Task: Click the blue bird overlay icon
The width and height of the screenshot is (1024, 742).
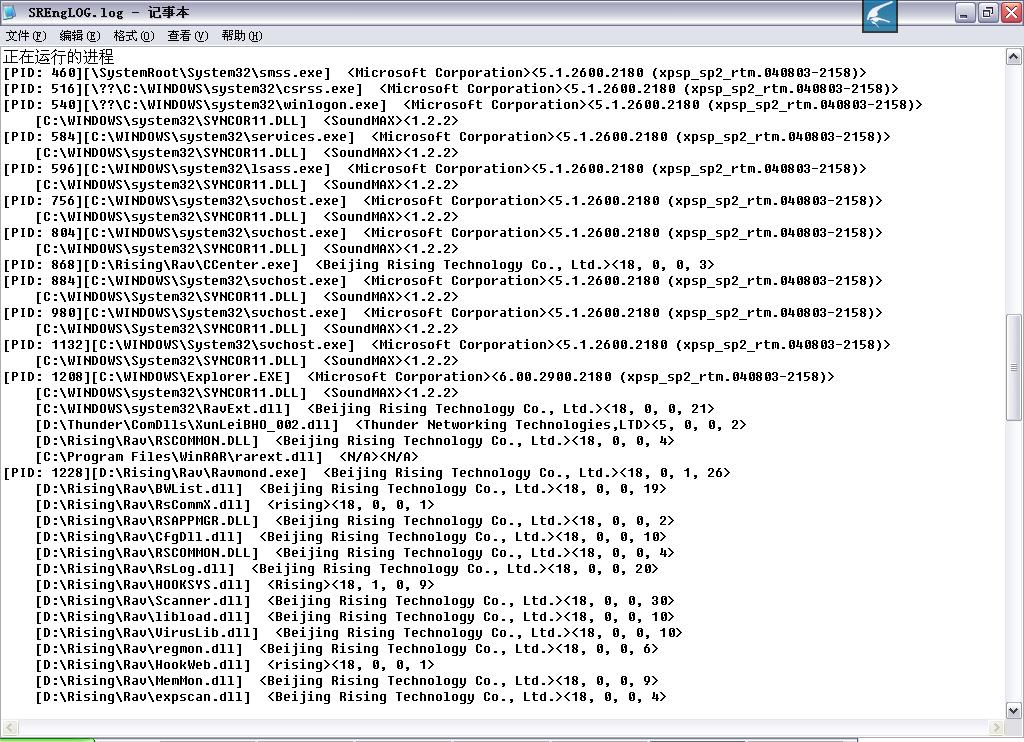Action: tap(880, 15)
